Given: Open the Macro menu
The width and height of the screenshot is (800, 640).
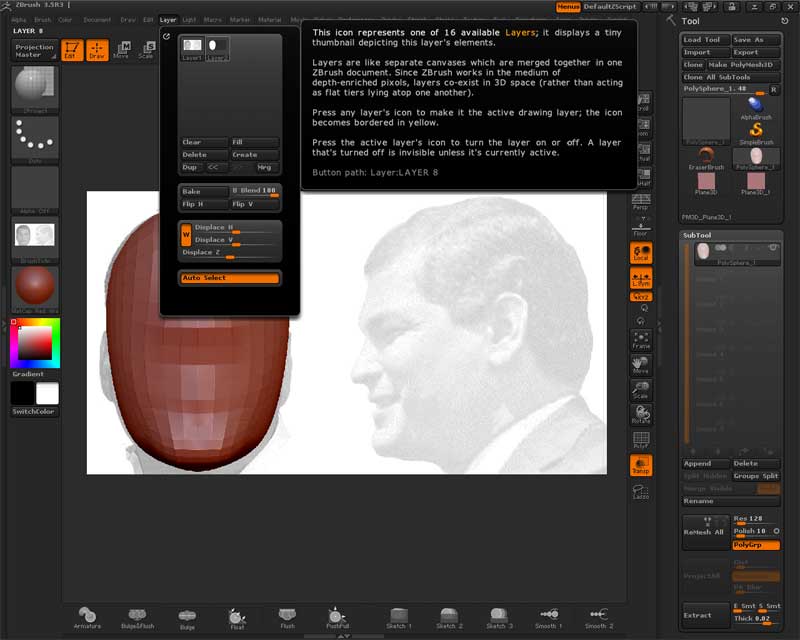Looking at the screenshot, I should (x=213, y=20).
